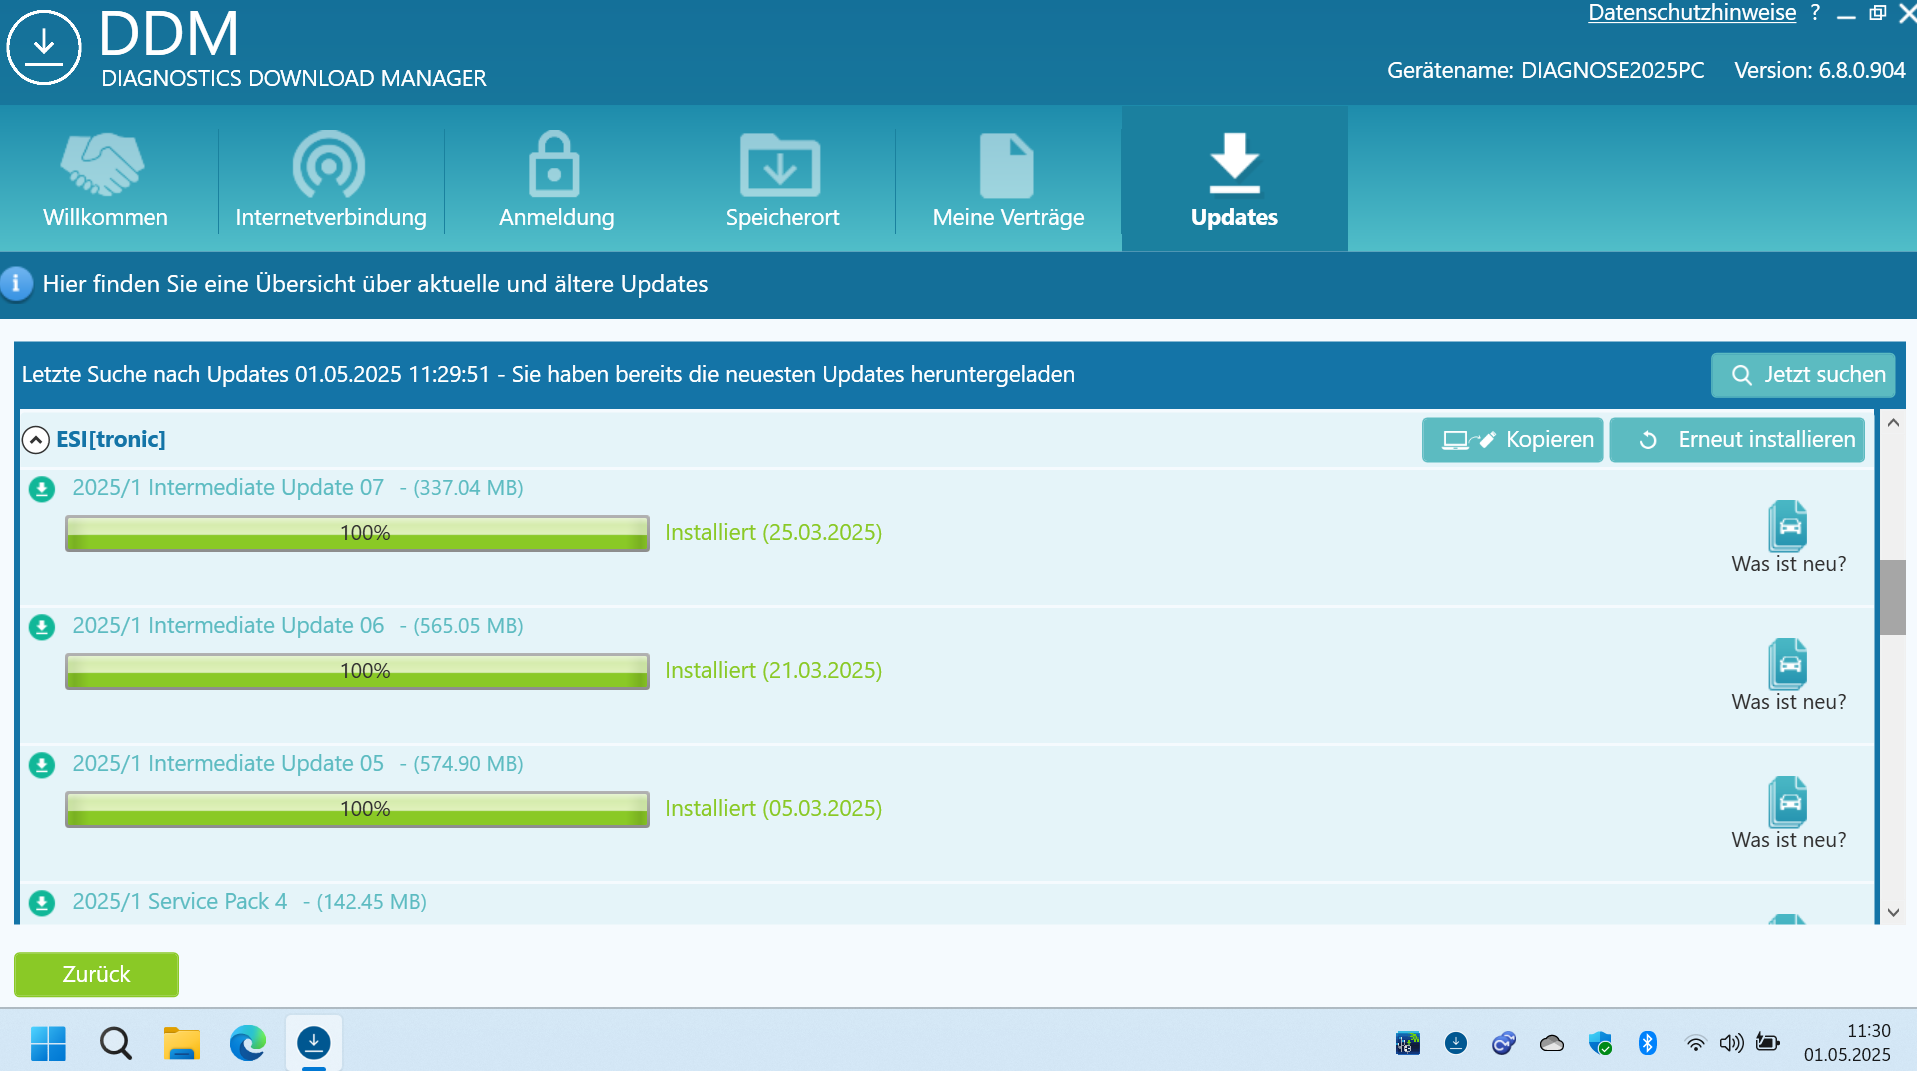1917x1071 pixels.
Task: Open the Datenschutzhinweise link
Action: point(1691,13)
